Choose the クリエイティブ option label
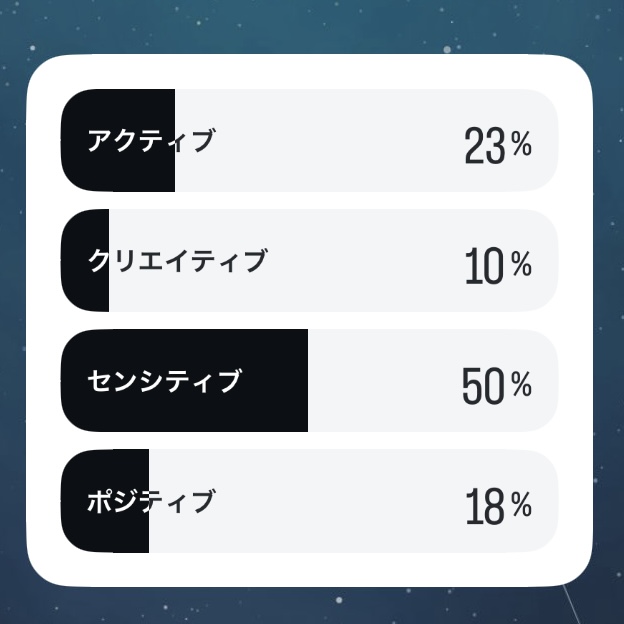The image size is (624, 624). (177, 261)
